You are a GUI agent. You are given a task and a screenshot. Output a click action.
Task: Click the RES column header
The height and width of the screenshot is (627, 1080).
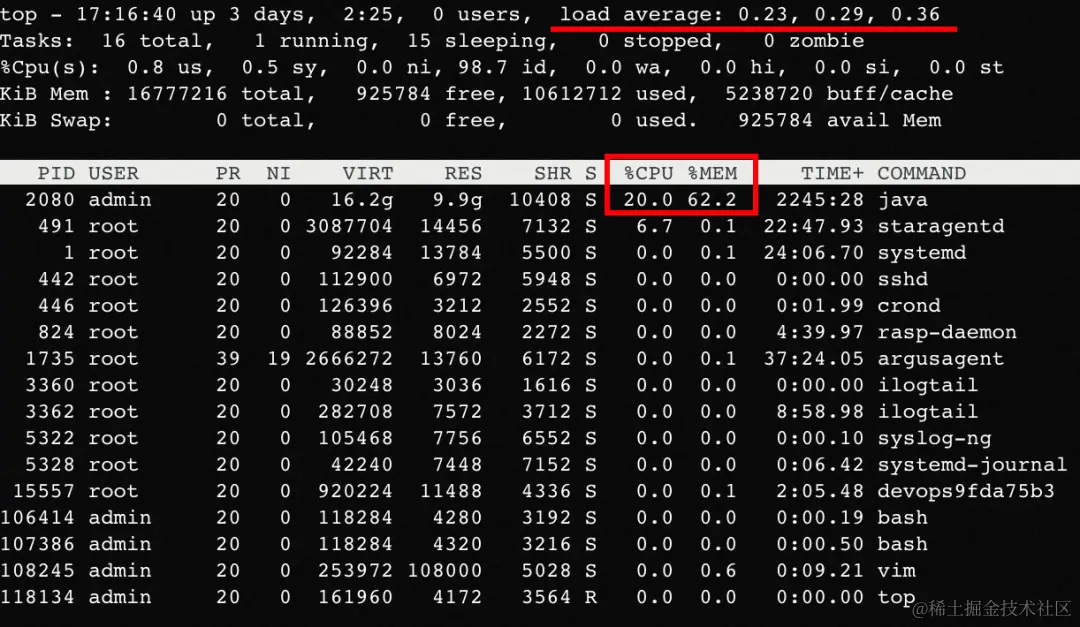(463, 173)
